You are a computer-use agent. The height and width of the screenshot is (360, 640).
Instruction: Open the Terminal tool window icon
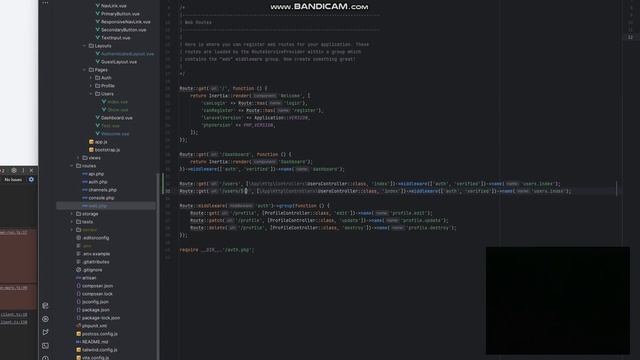point(45,345)
